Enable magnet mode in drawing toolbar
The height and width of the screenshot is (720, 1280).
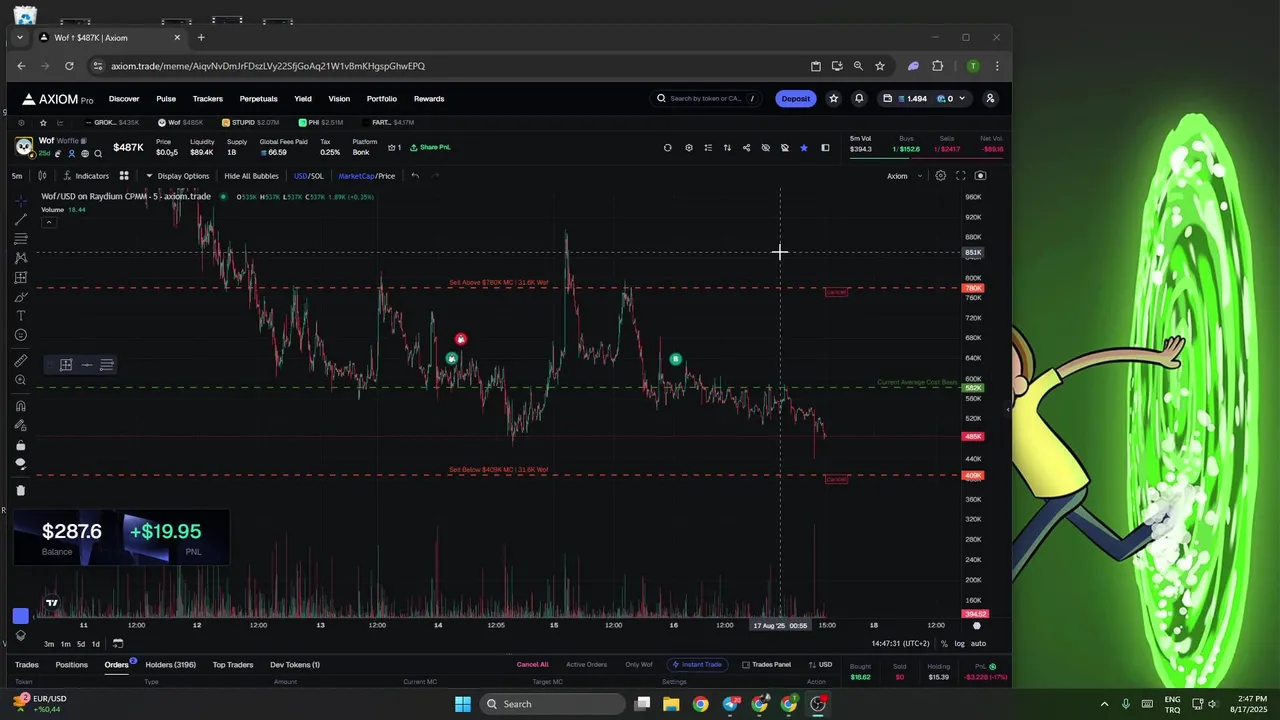[20, 406]
